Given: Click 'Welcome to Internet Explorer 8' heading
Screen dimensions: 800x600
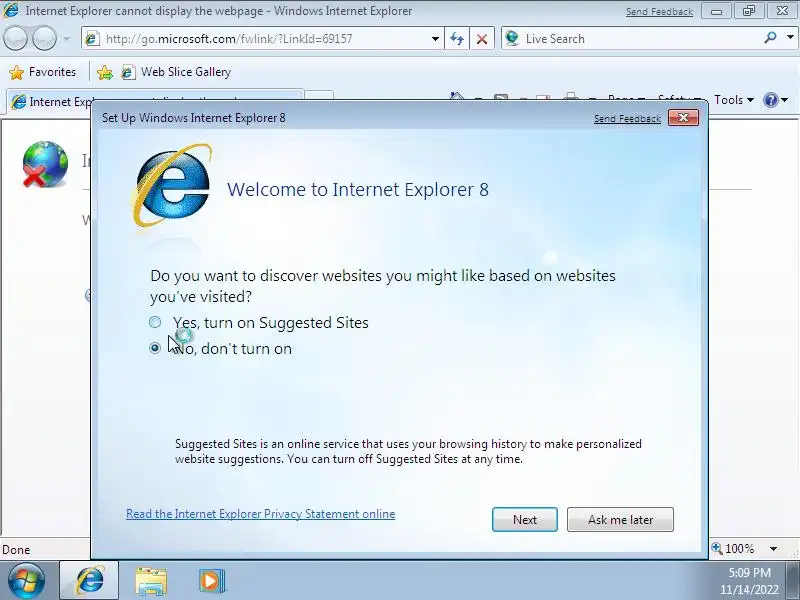Looking at the screenshot, I should click(358, 189).
